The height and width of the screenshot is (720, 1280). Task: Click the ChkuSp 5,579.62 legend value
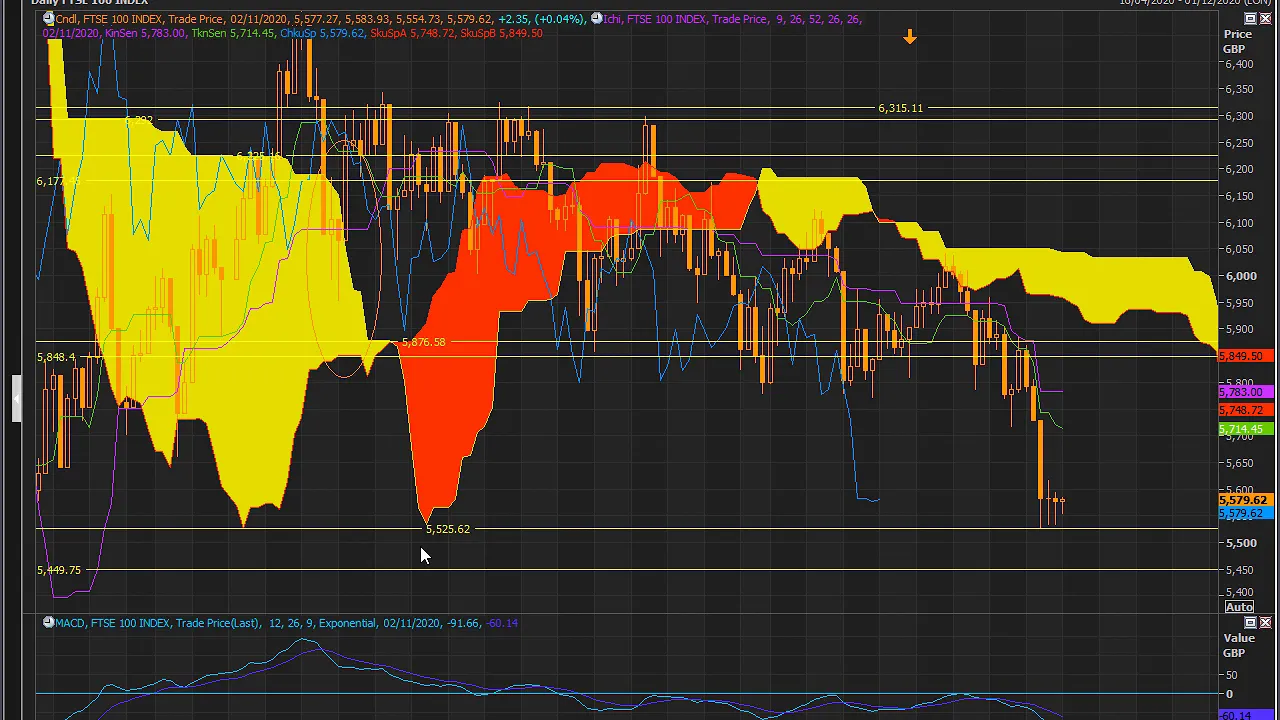(322, 33)
